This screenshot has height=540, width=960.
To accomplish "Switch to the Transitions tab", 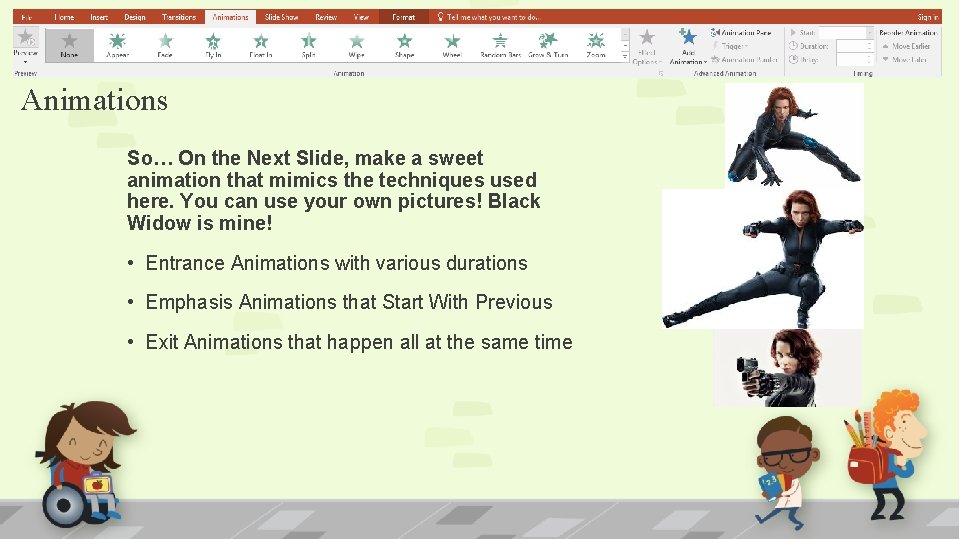I will point(179,17).
